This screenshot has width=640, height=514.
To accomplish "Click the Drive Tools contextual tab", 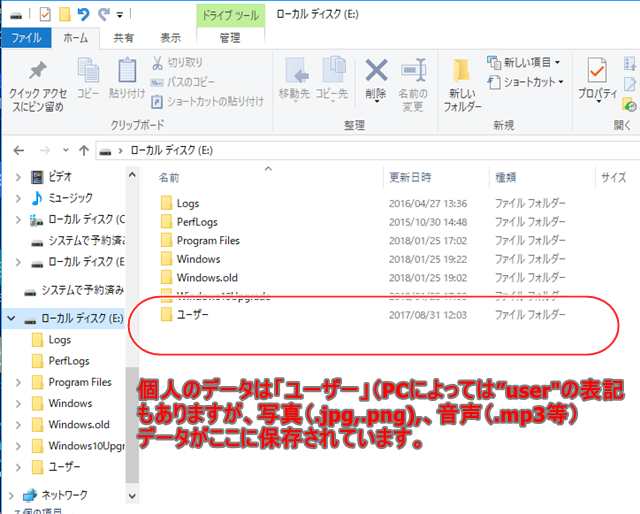I will point(231,16).
